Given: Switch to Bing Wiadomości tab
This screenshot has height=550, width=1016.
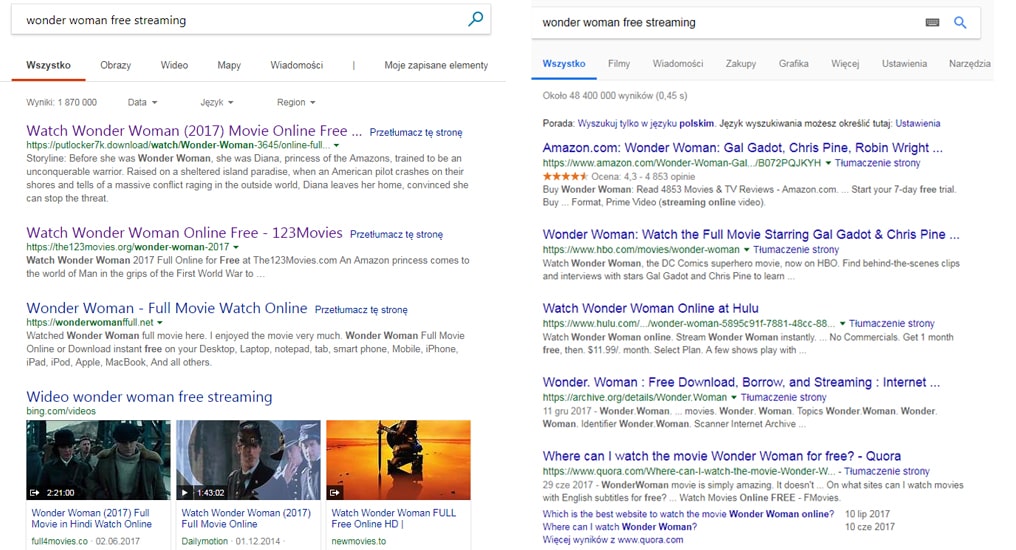Looking at the screenshot, I should pos(296,65).
